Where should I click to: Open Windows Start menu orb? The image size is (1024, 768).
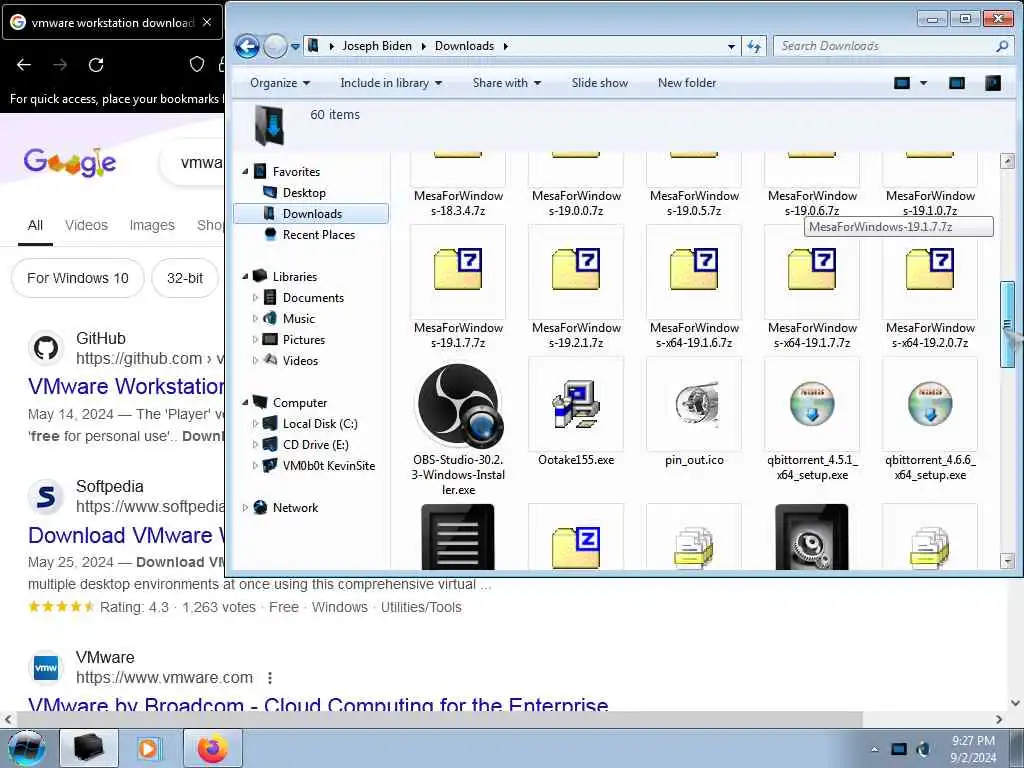[x=27, y=748]
